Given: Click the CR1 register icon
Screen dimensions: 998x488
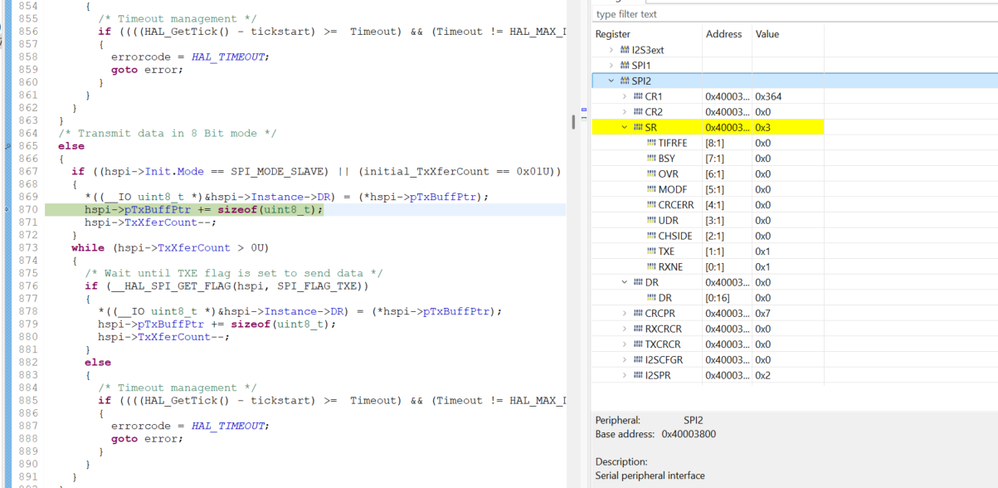Looking at the screenshot, I should 638,97.
